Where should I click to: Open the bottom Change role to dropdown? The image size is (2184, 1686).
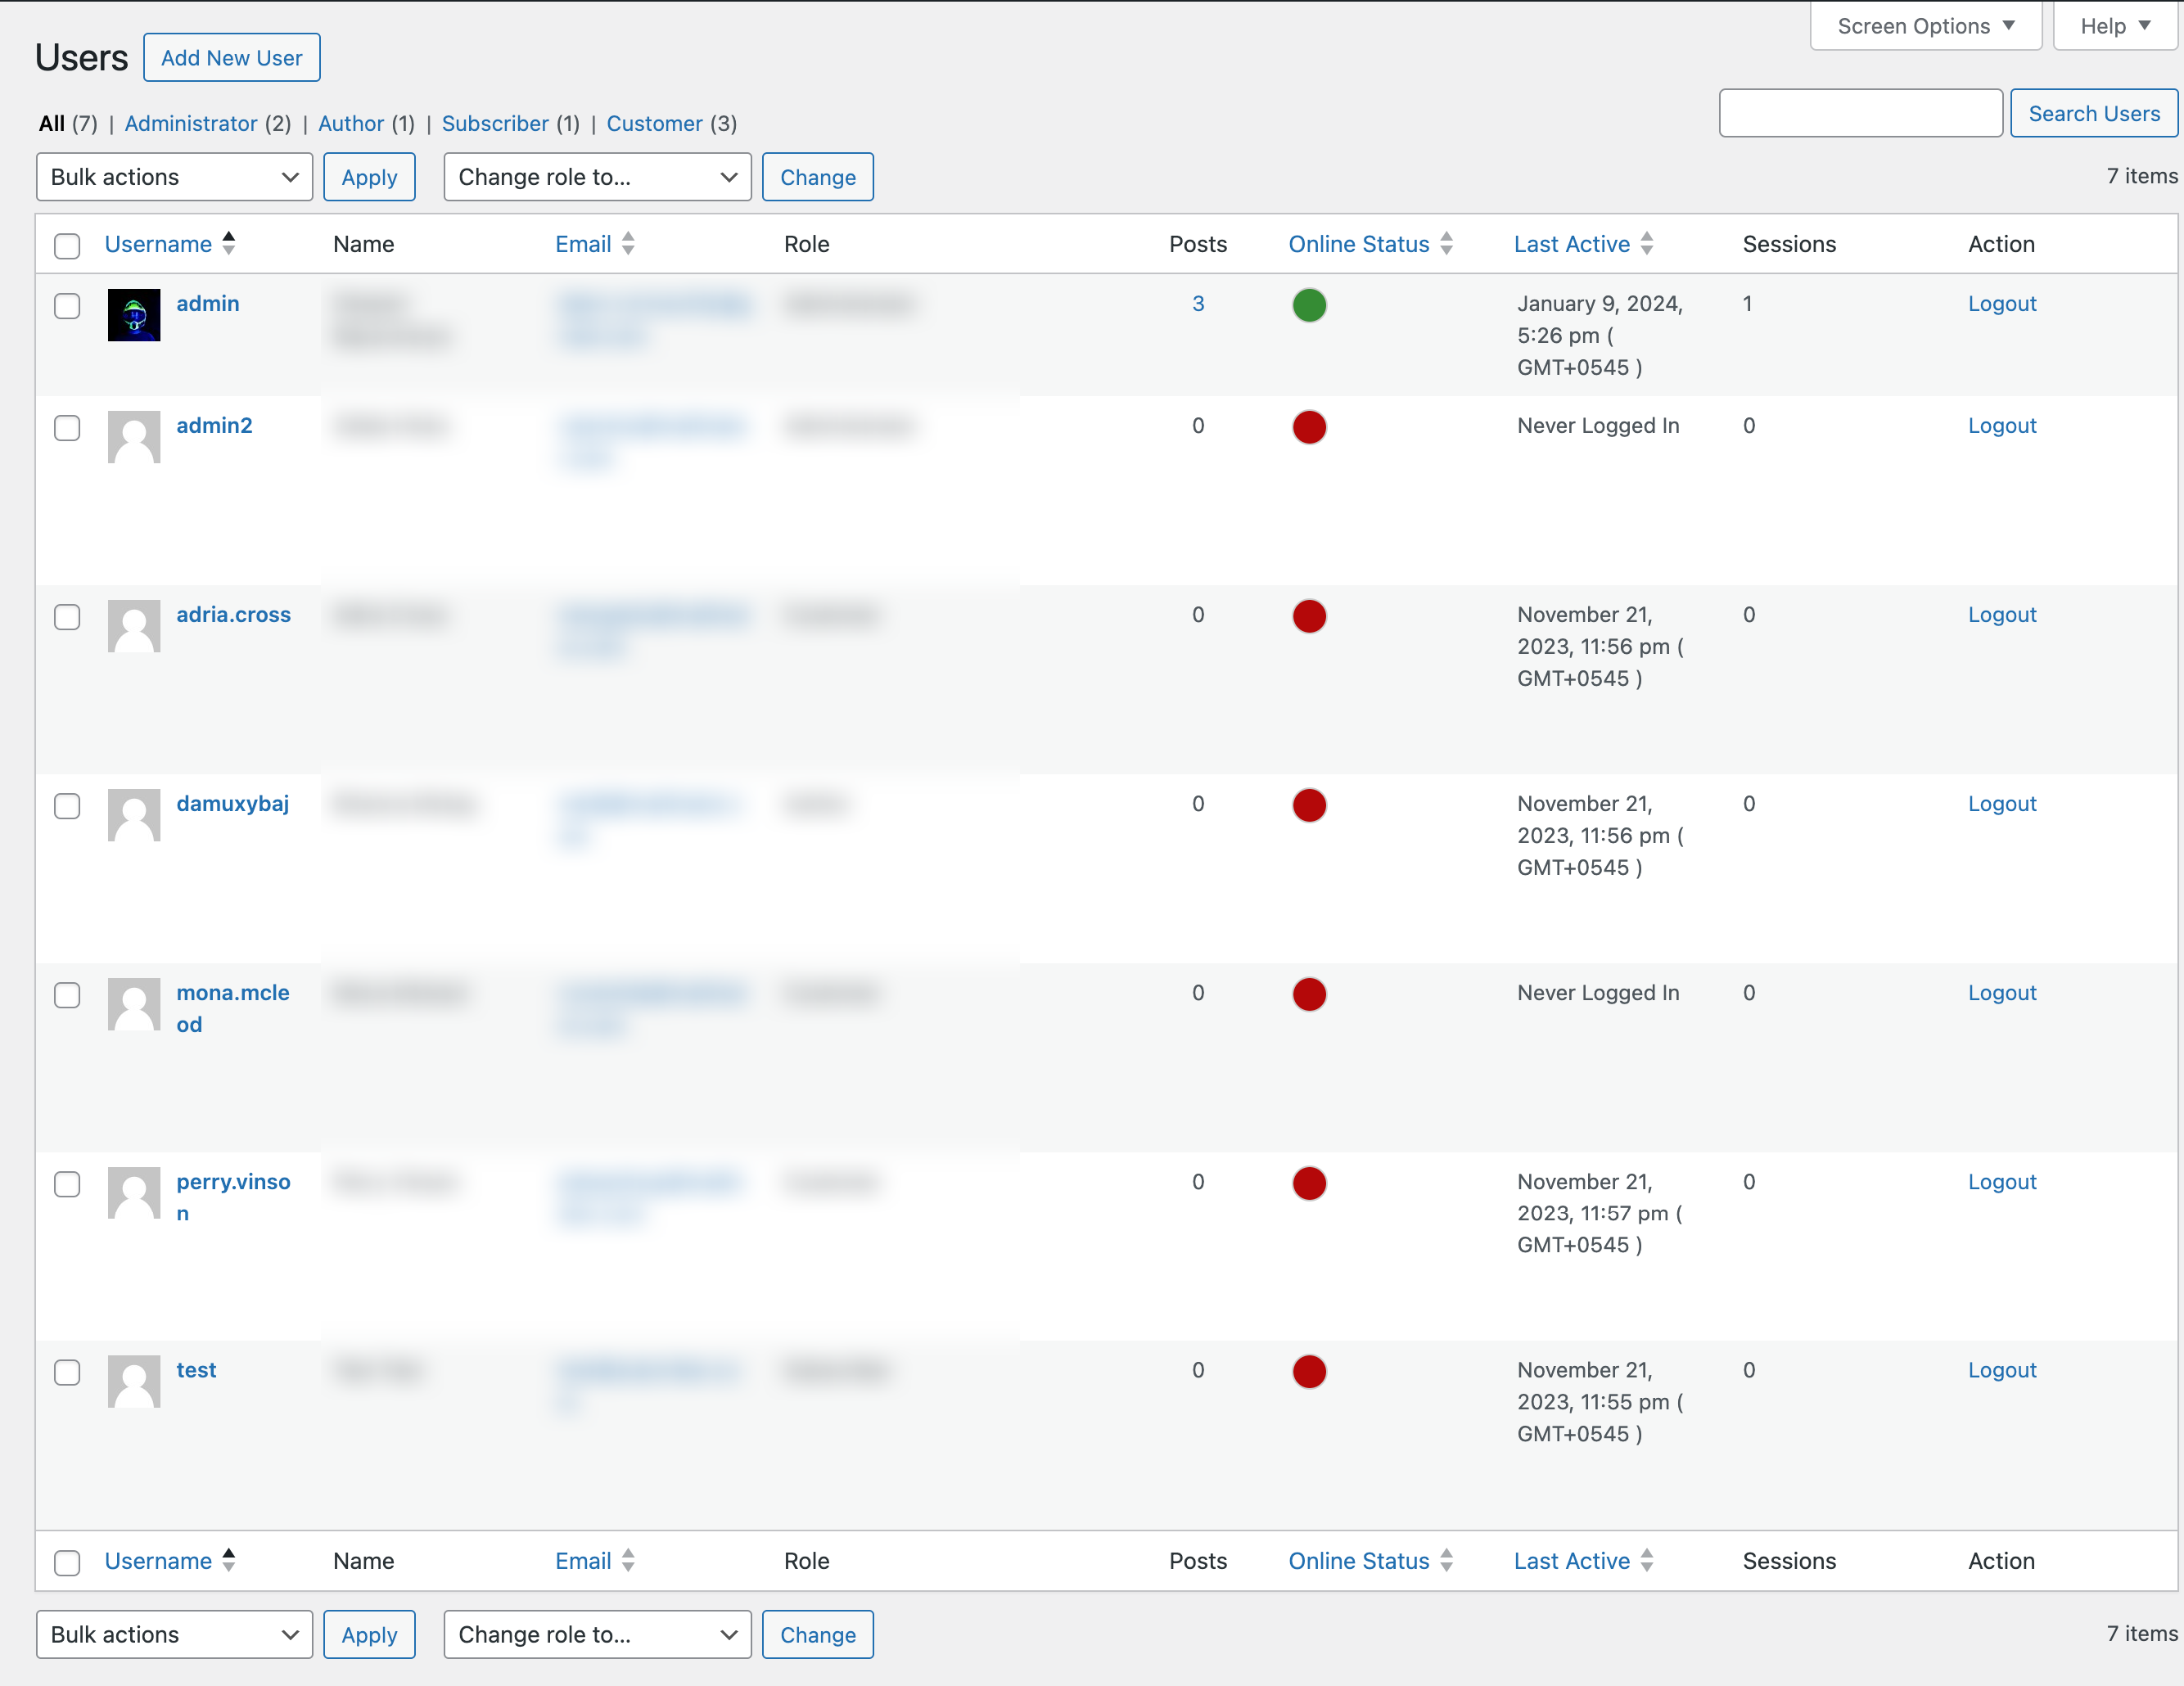coord(597,1634)
